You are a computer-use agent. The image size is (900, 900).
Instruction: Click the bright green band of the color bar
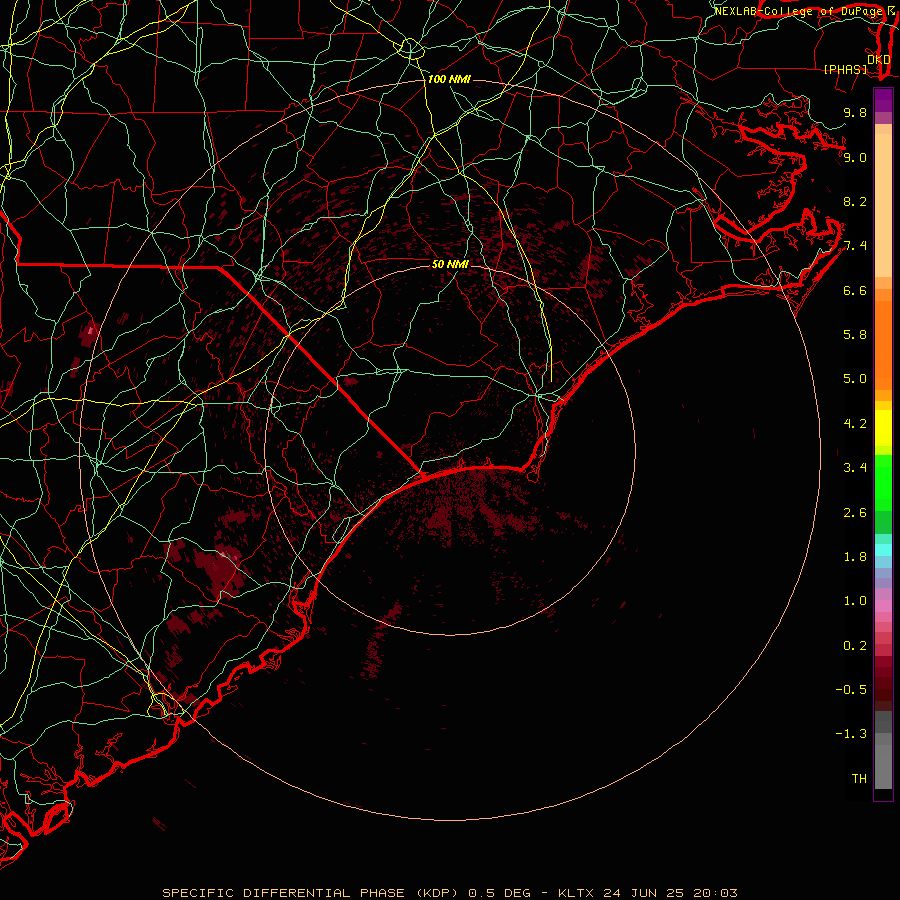point(883,483)
